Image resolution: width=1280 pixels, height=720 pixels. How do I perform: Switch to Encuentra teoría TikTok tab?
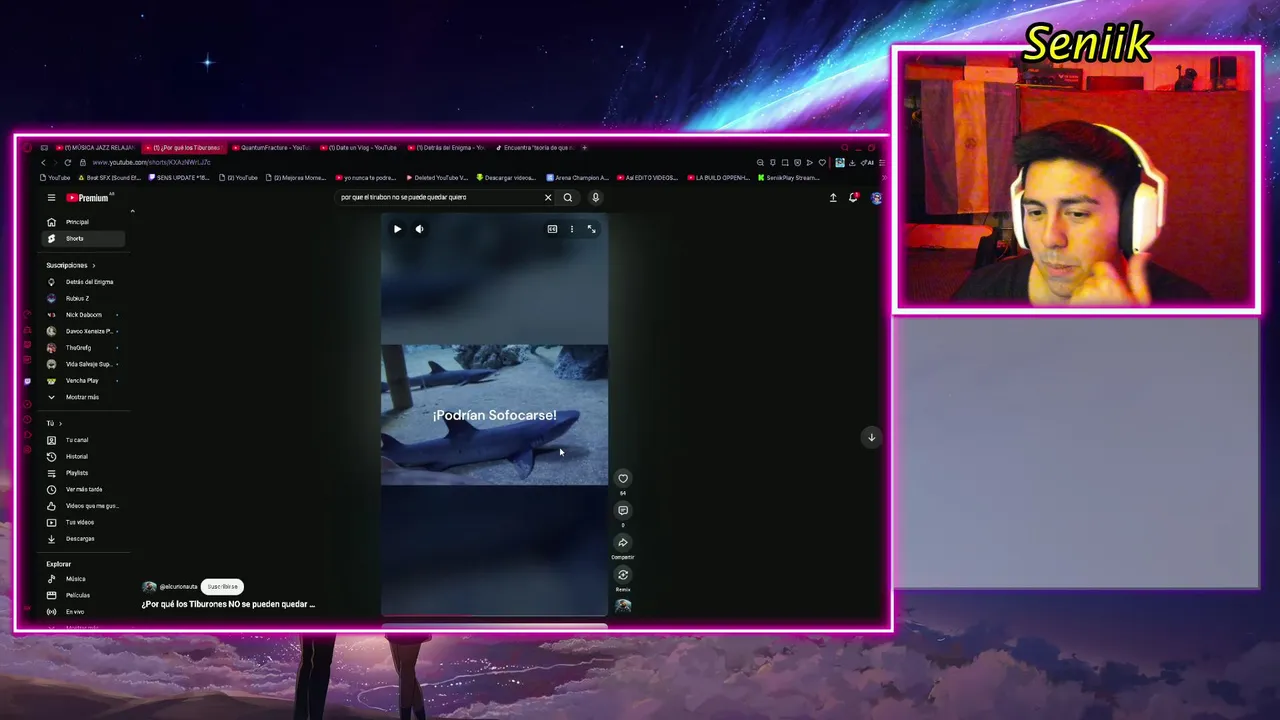[536, 148]
